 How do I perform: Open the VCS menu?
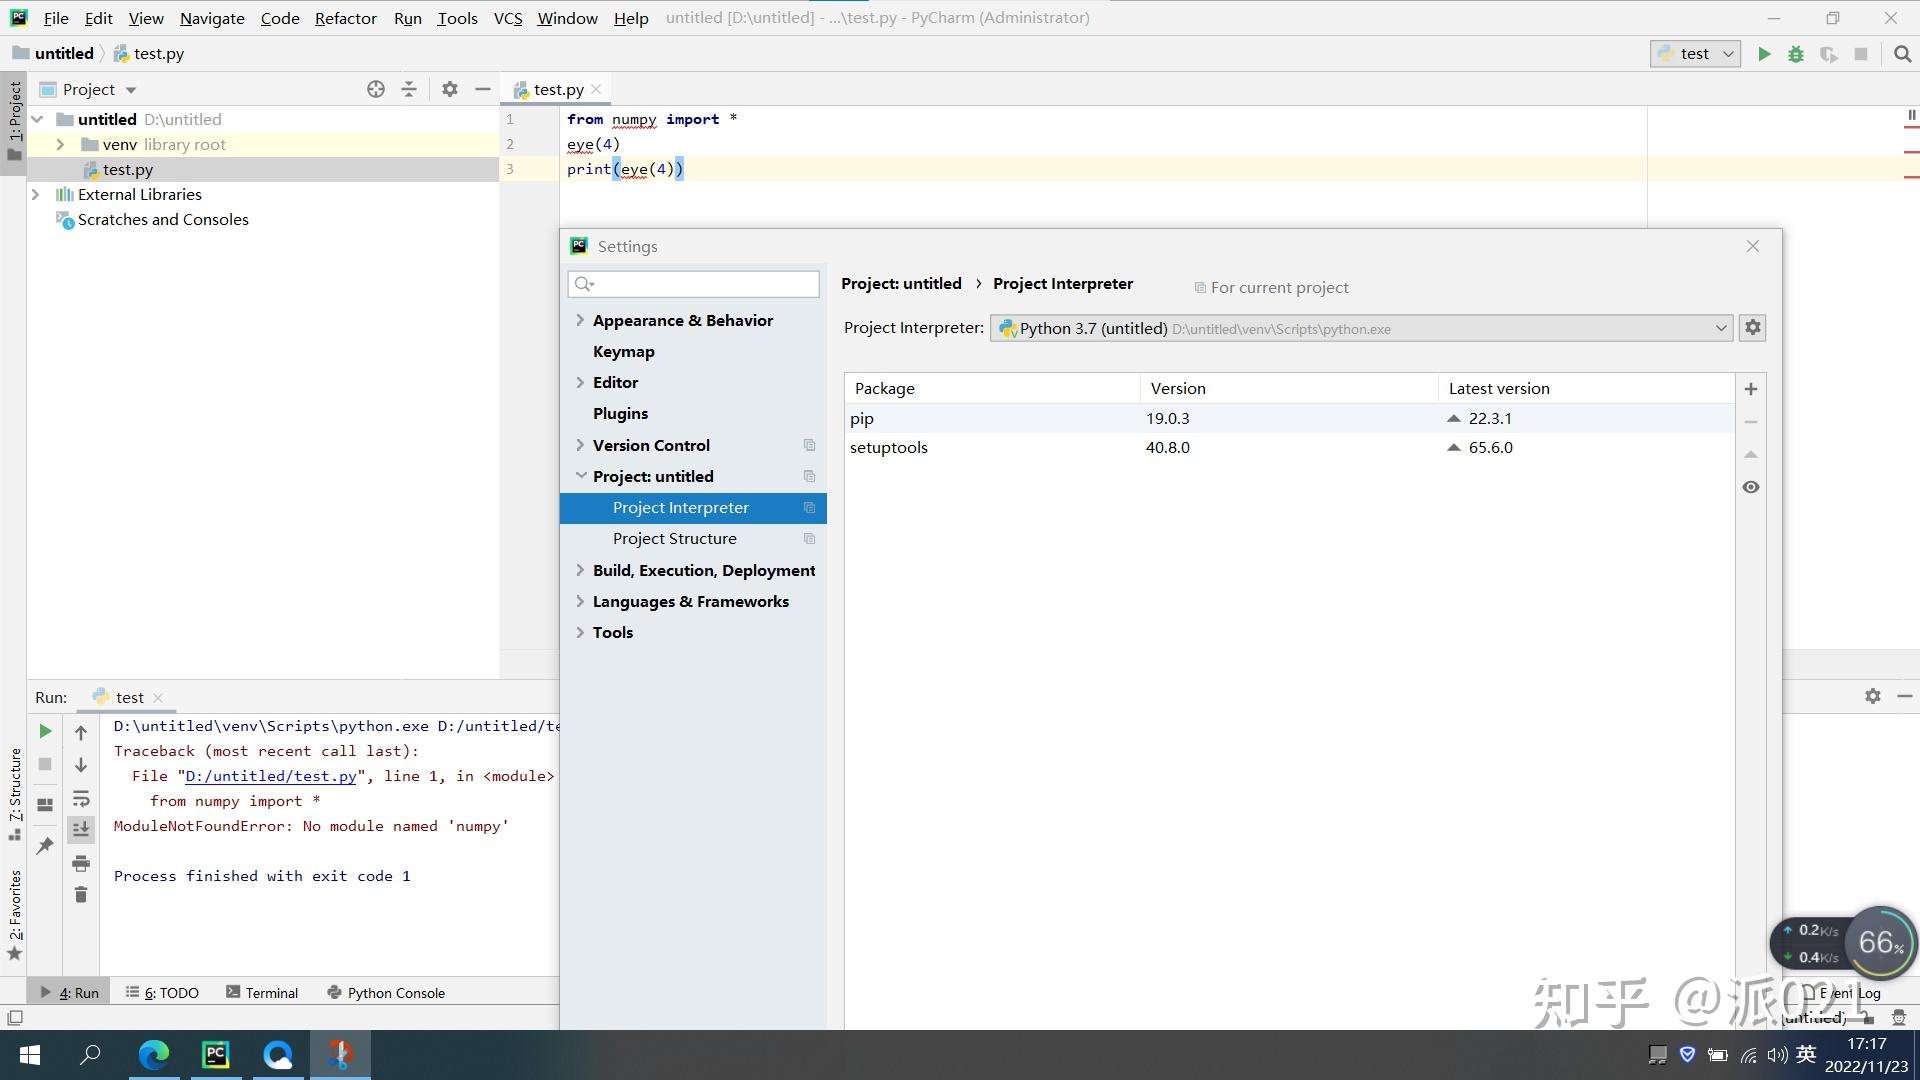(x=508, y=18)
